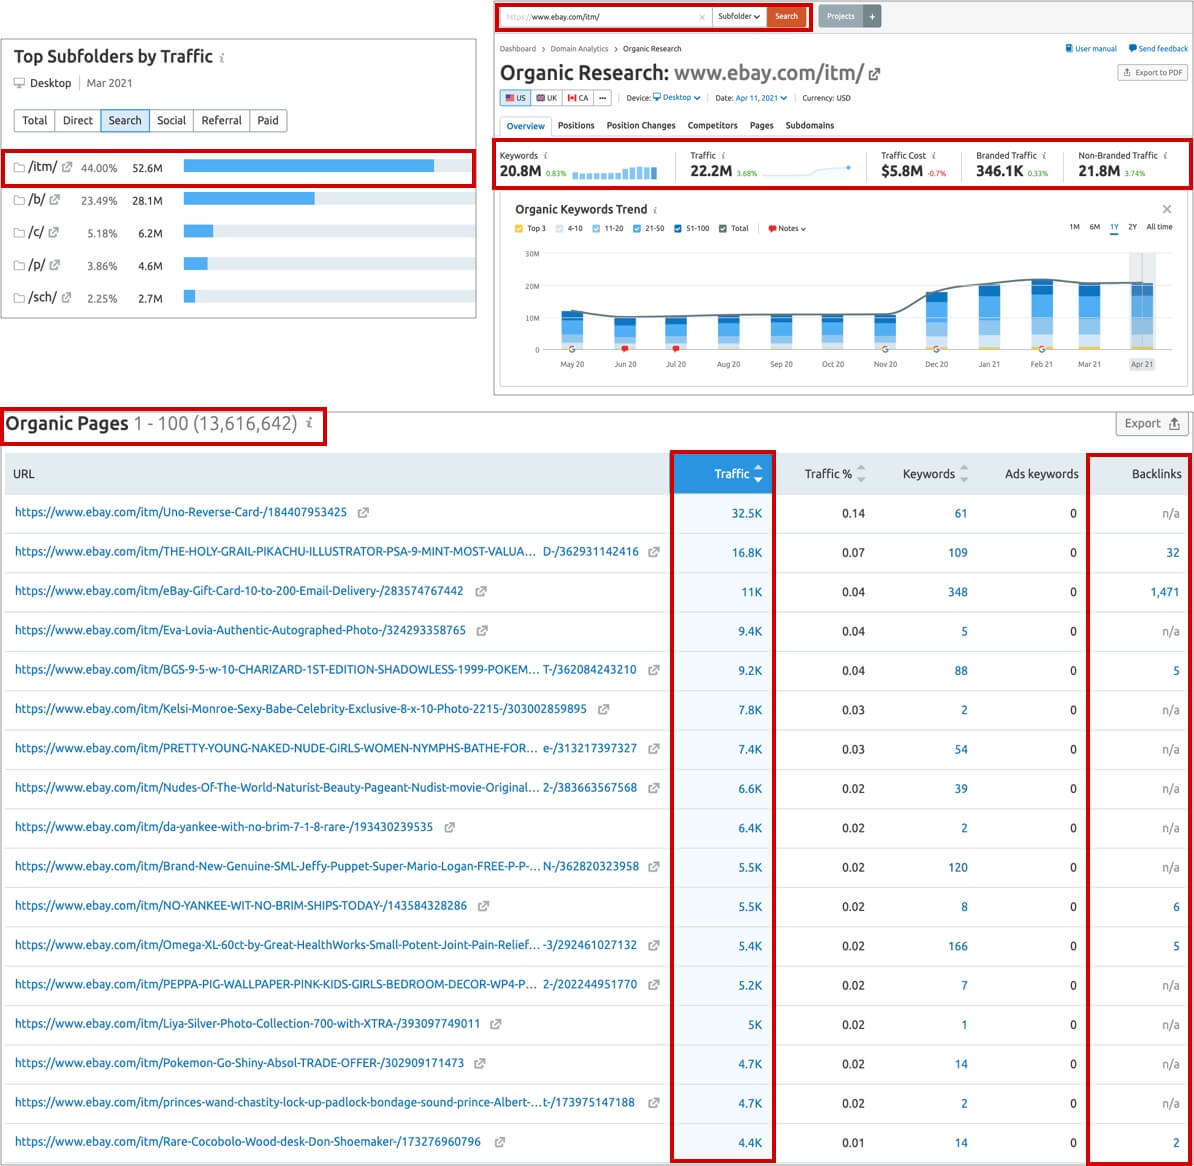Select the US database flag button

[516, 98]
